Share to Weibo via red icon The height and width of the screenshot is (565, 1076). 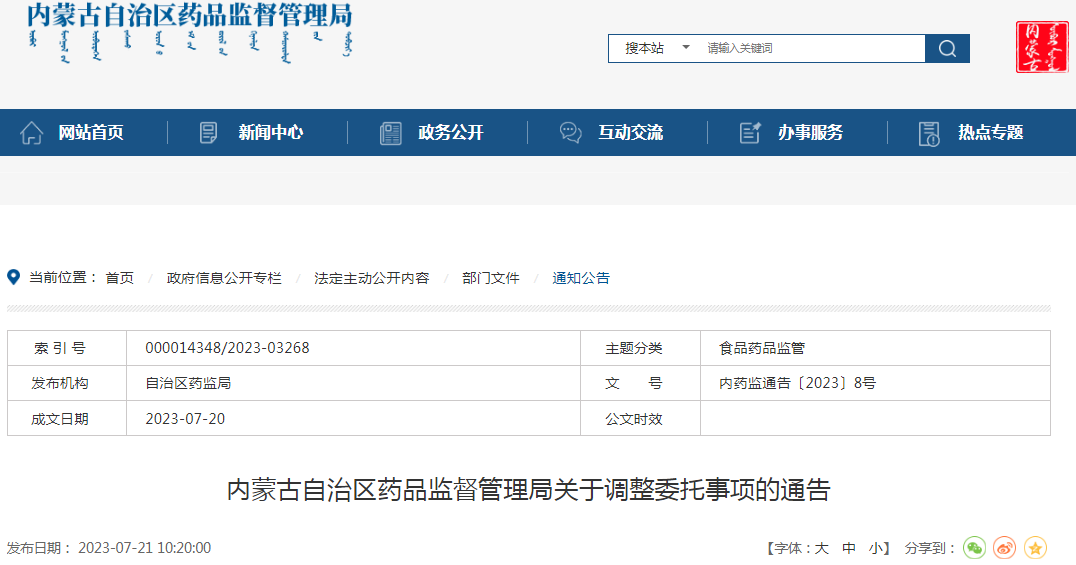[1005, 548]
